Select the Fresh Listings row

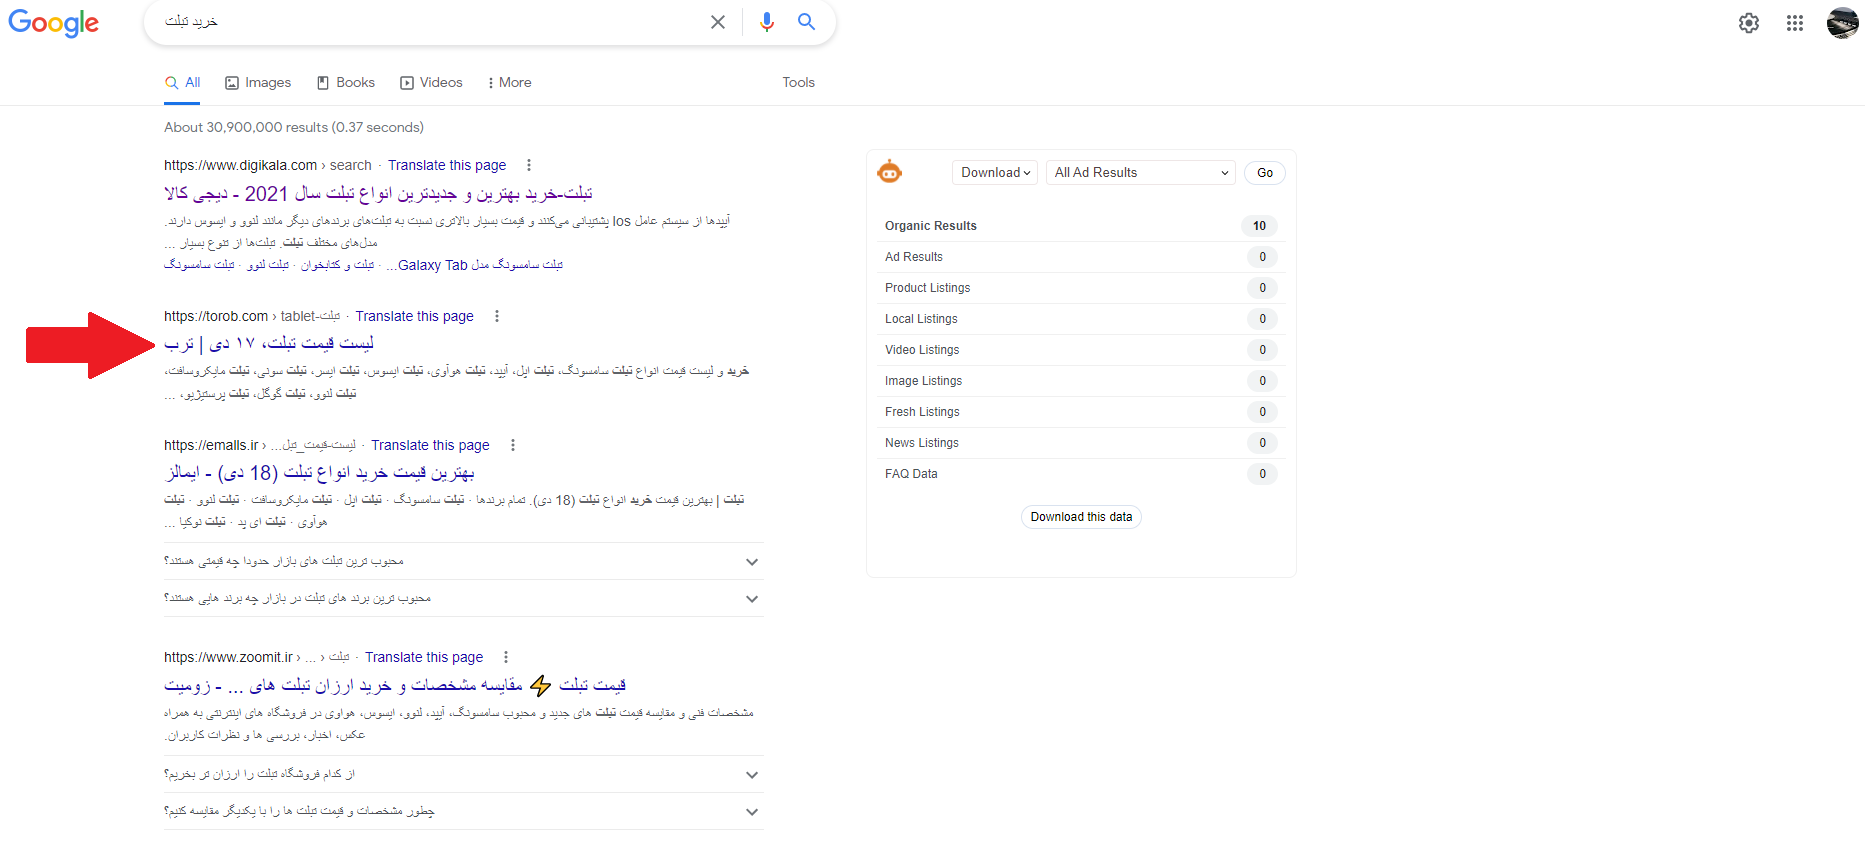pos(1080,412)
